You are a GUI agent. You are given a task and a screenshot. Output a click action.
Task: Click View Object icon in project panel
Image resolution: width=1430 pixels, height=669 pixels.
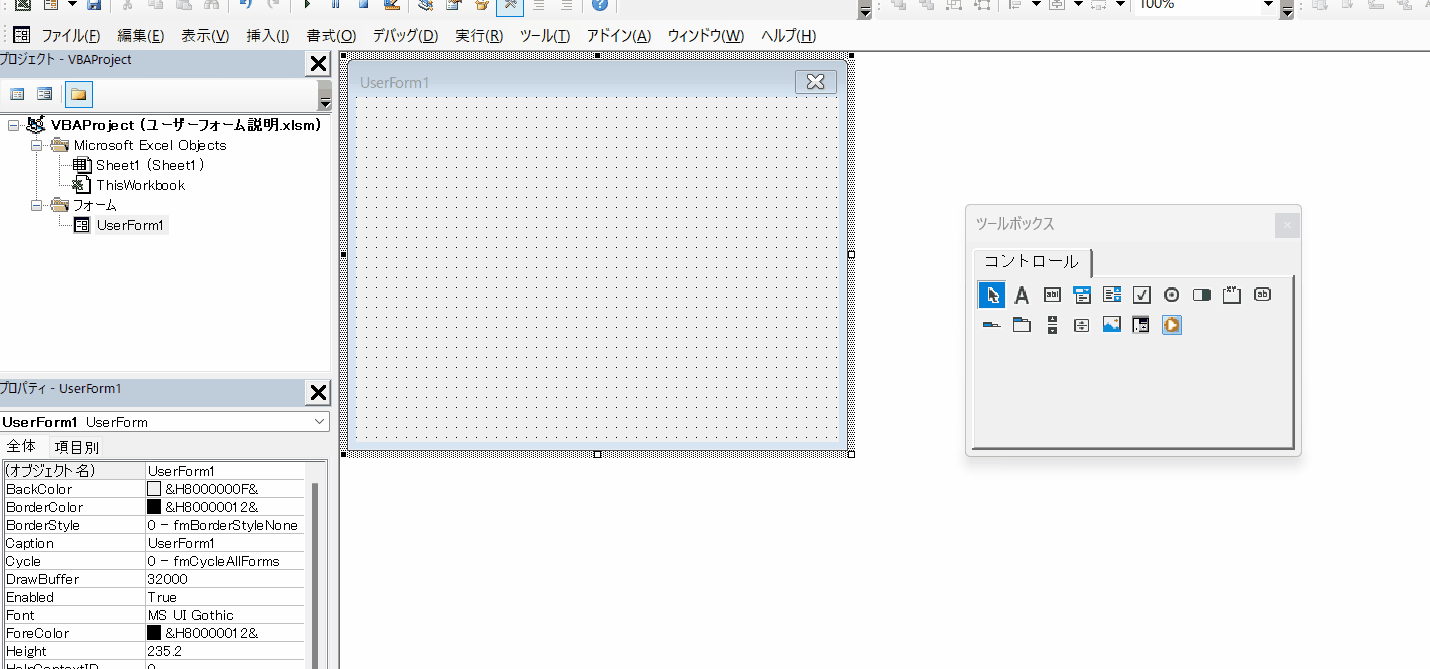coord(45,94)
